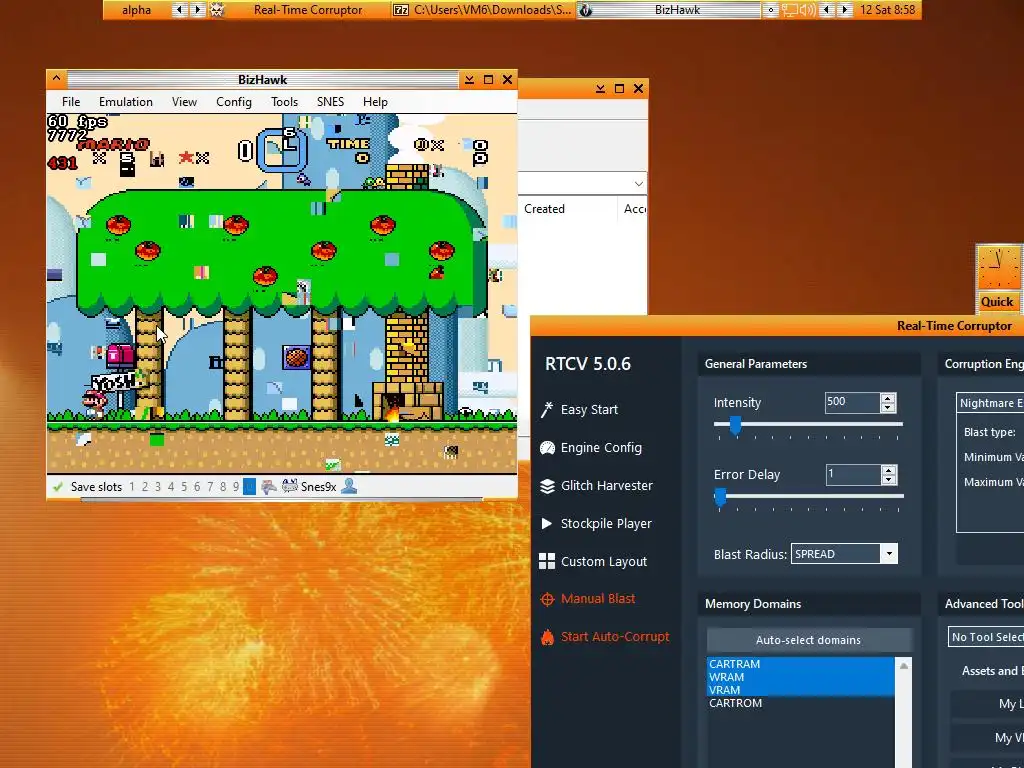Viewport: 1024px width, 768px height.
Task: Expand the dropdown in the window behind BizHawk
Action: pos(639,184)
